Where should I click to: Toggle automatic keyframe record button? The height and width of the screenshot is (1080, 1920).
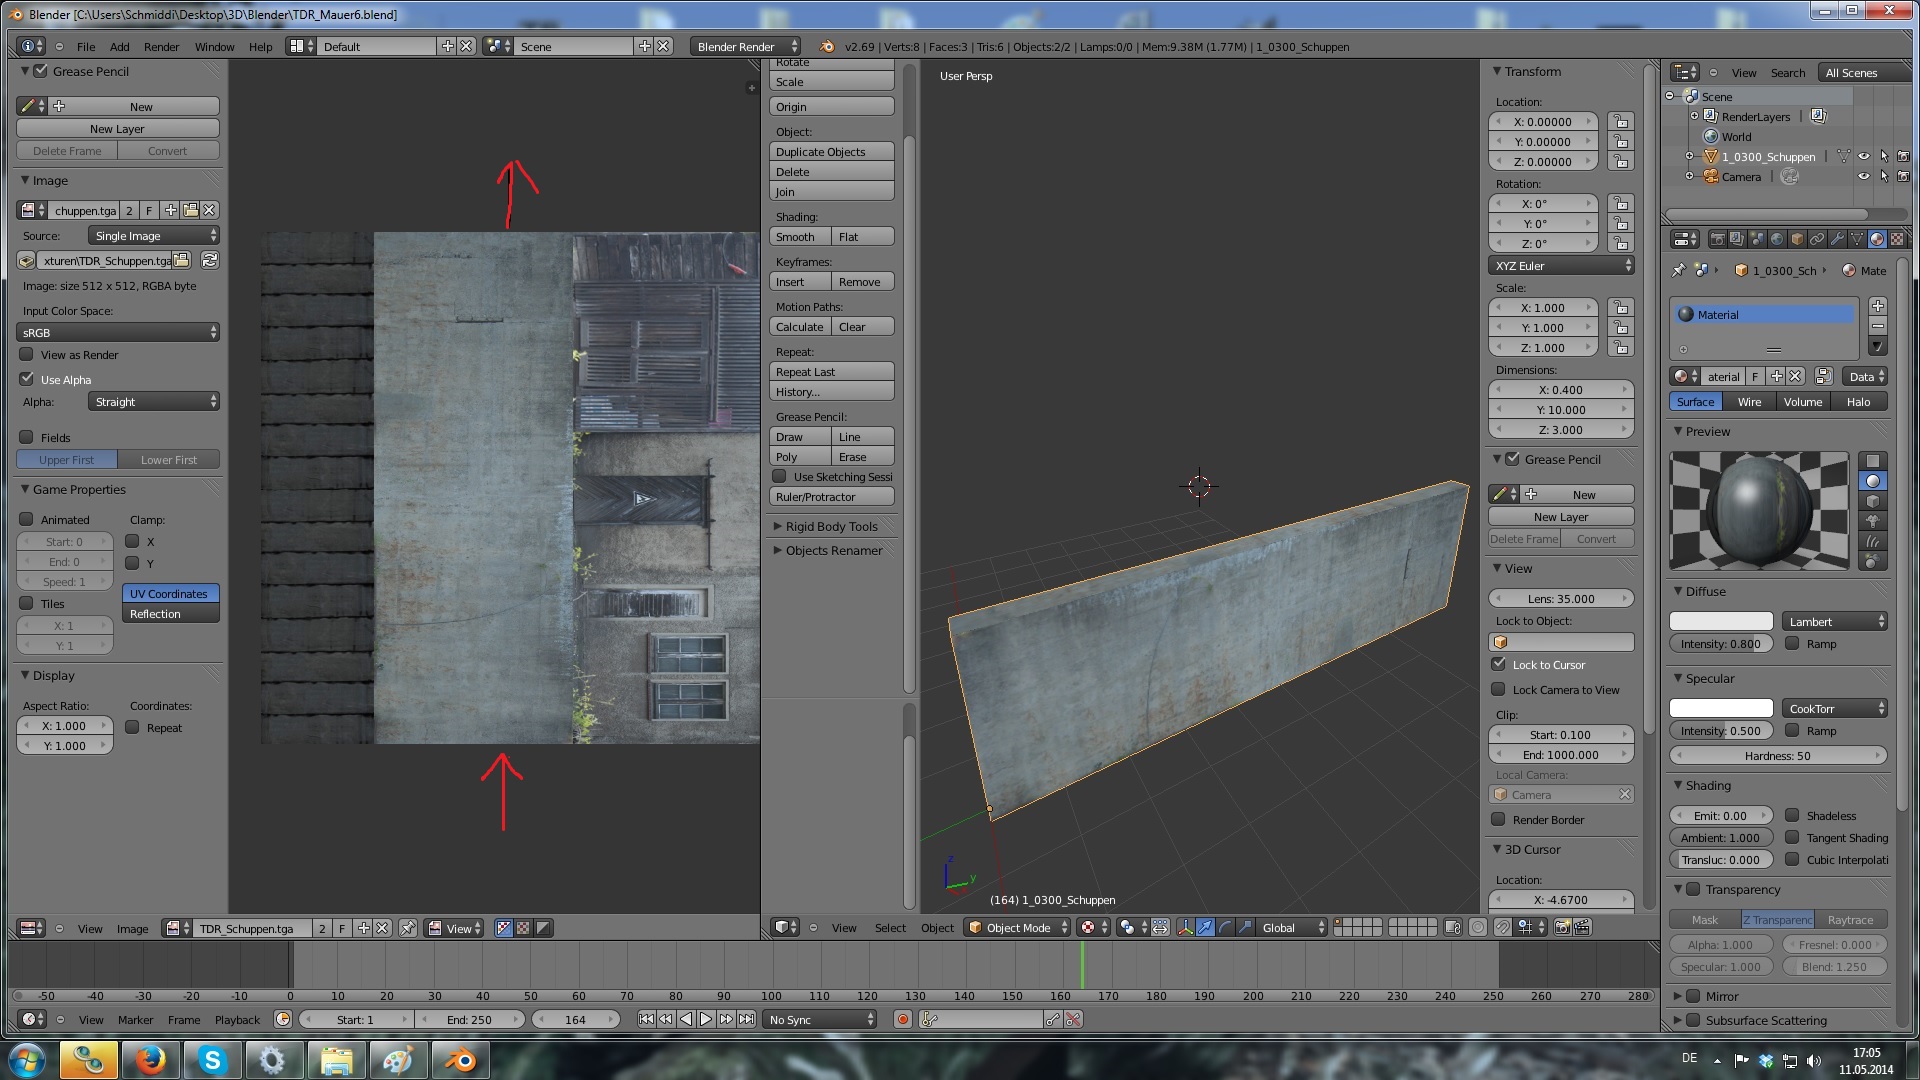[903, 1020]
